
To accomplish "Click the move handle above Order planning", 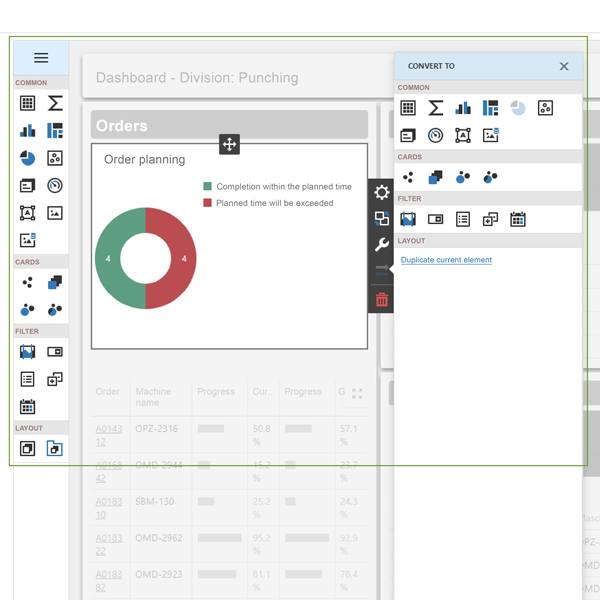I will (x=229, y=144).
